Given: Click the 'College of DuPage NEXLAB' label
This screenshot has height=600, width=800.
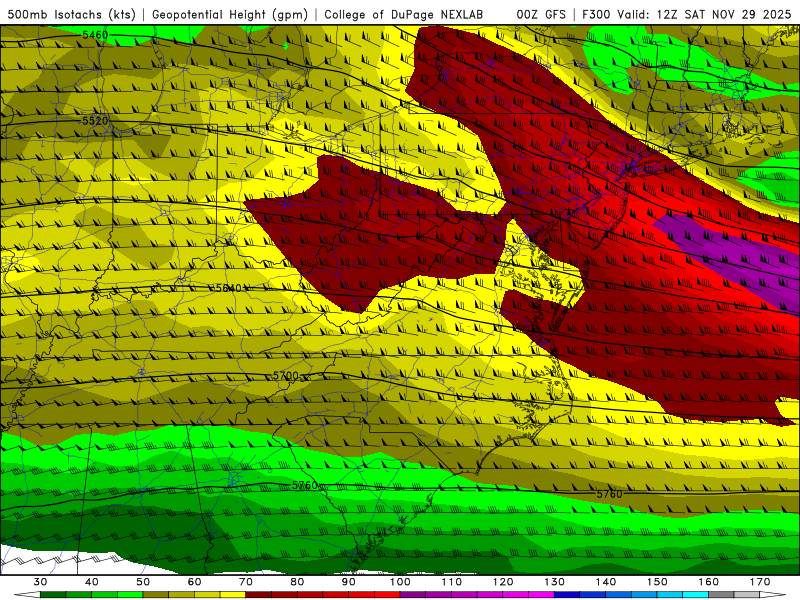Looking at the screenshot, I should pos(404,14).
